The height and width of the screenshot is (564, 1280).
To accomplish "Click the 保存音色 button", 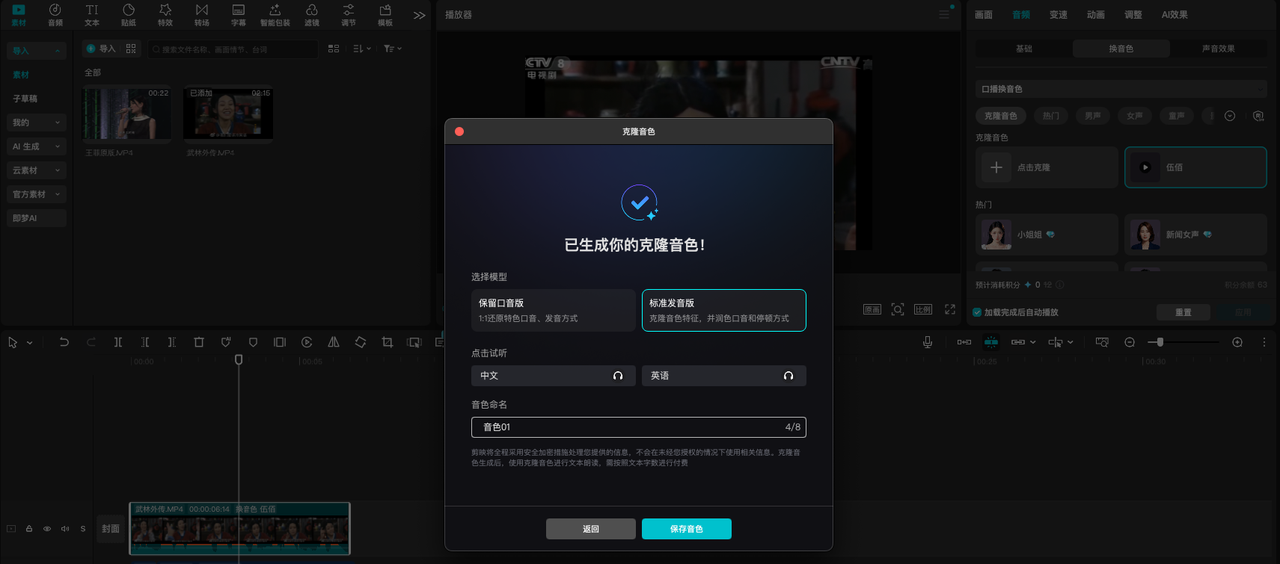I will pyautogui.click(x=686, y=529).
